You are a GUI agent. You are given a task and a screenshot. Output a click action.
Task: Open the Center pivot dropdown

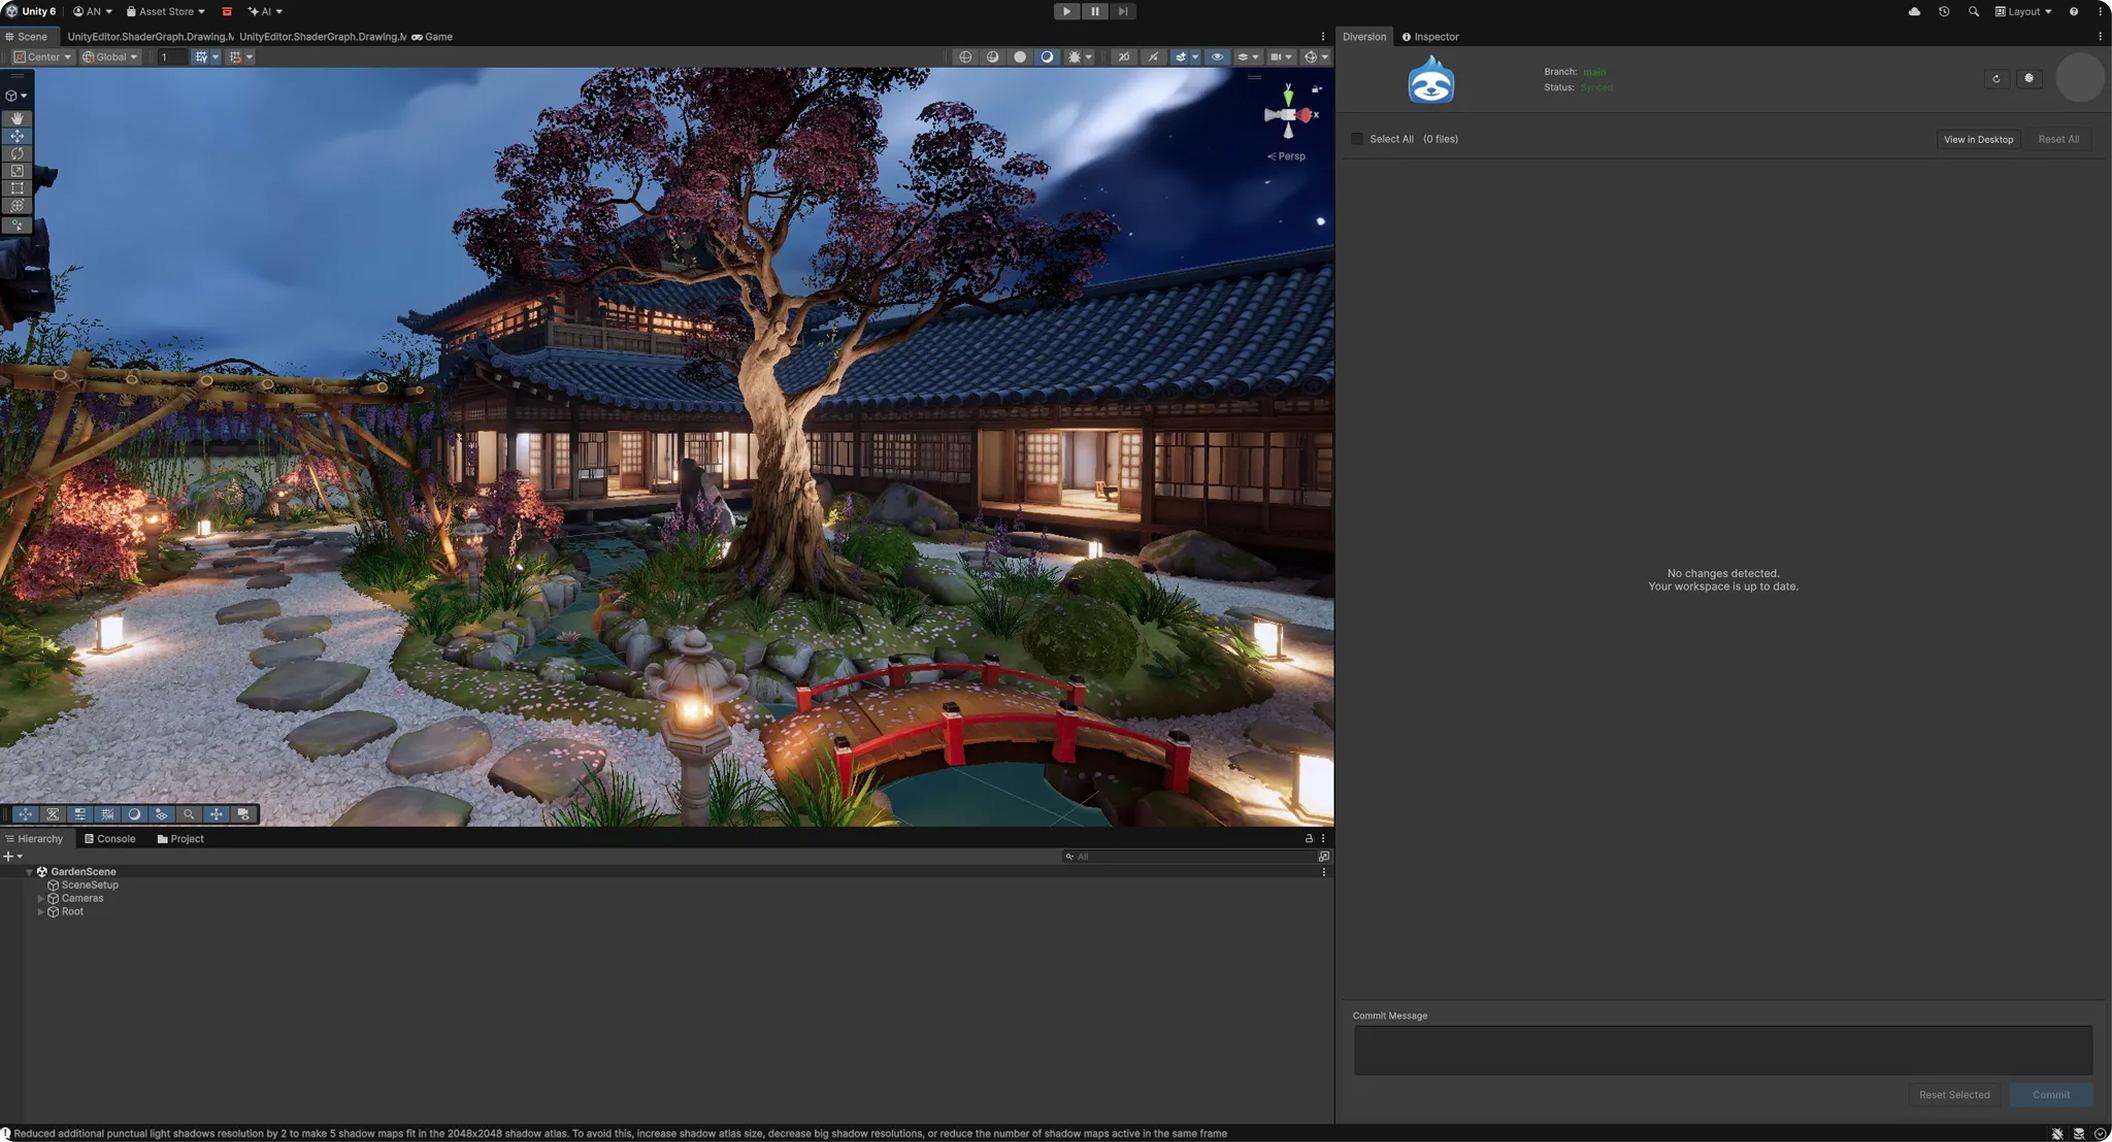[42, 57]
